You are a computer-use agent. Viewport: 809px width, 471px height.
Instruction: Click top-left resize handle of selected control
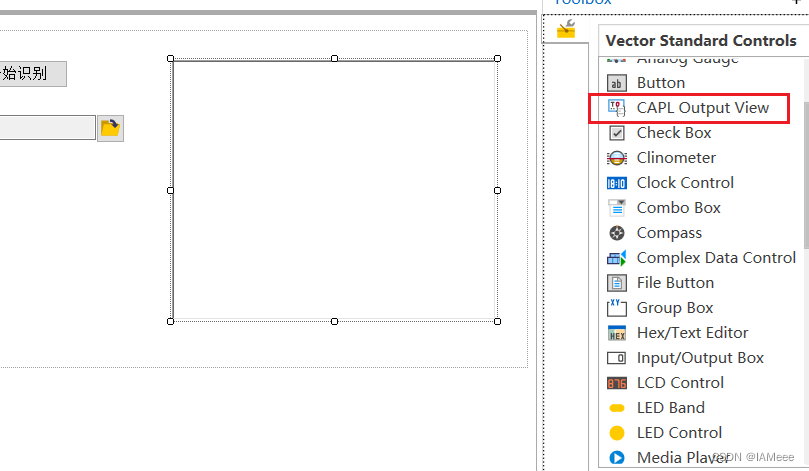[171, 59]
